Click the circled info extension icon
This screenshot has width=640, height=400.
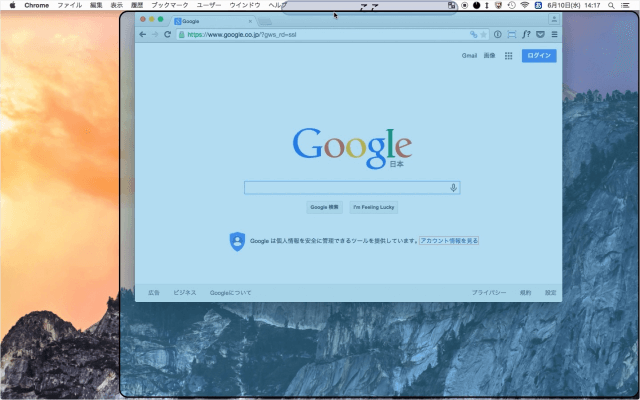[497, 35]
